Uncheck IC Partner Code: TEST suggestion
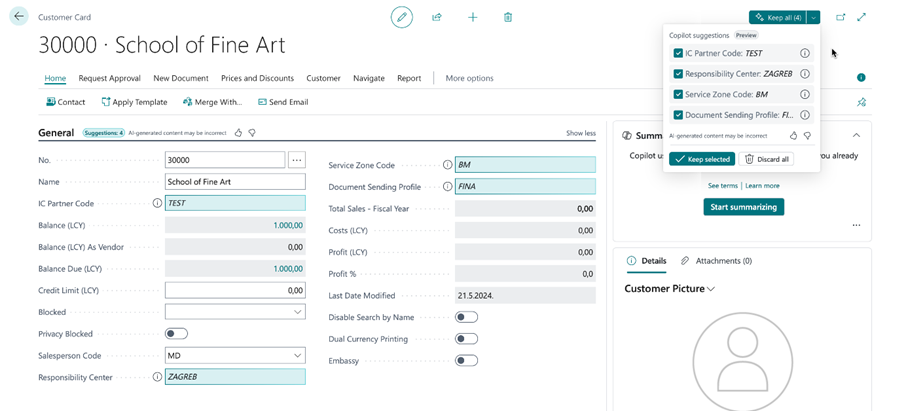 [678, 53]
